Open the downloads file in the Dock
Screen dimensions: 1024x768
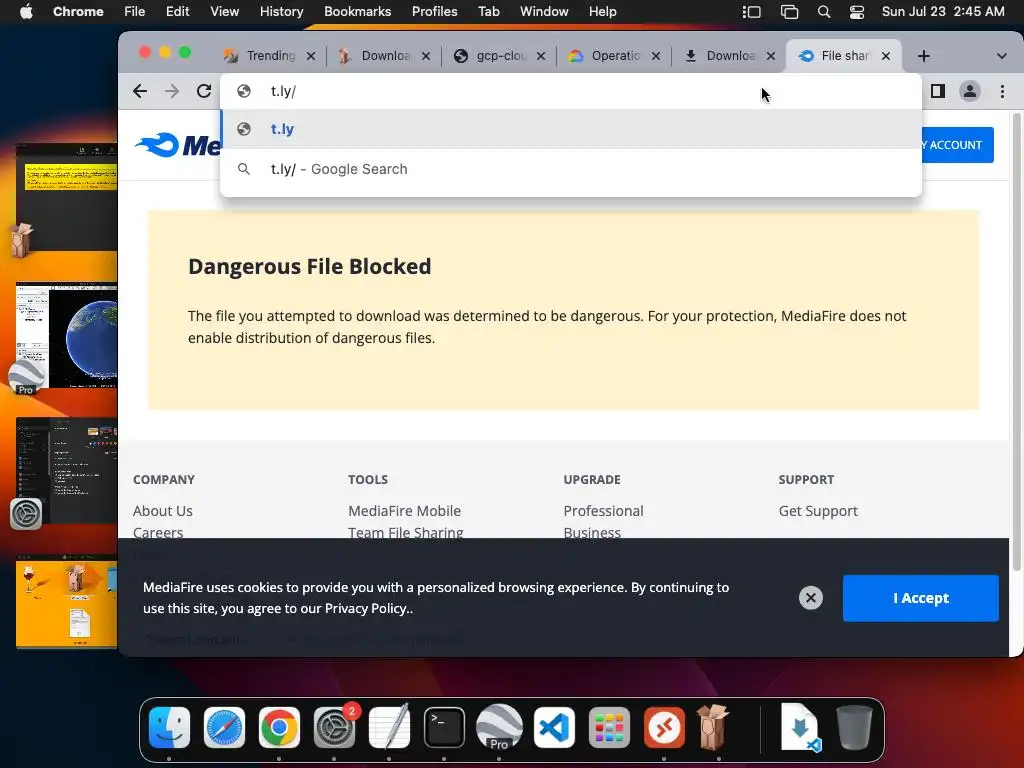pos(801,728)
